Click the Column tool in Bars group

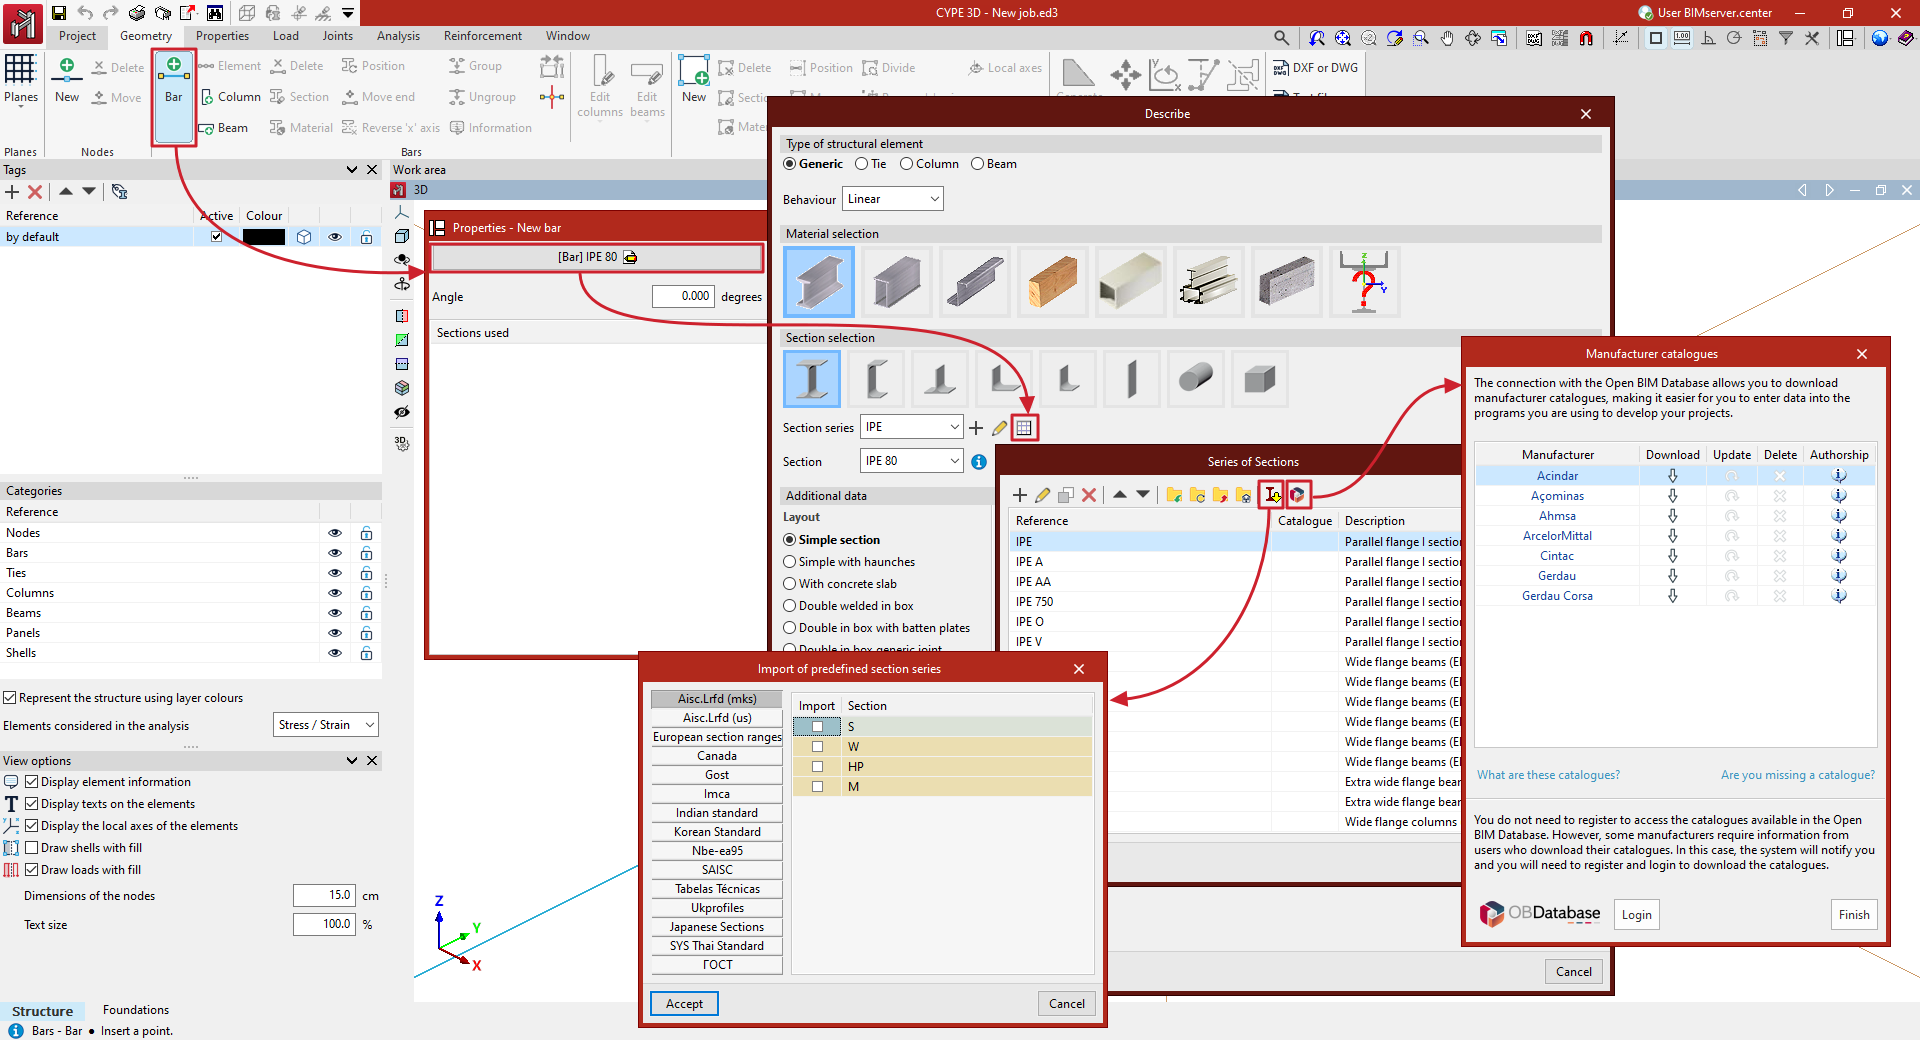pos(231,97)
